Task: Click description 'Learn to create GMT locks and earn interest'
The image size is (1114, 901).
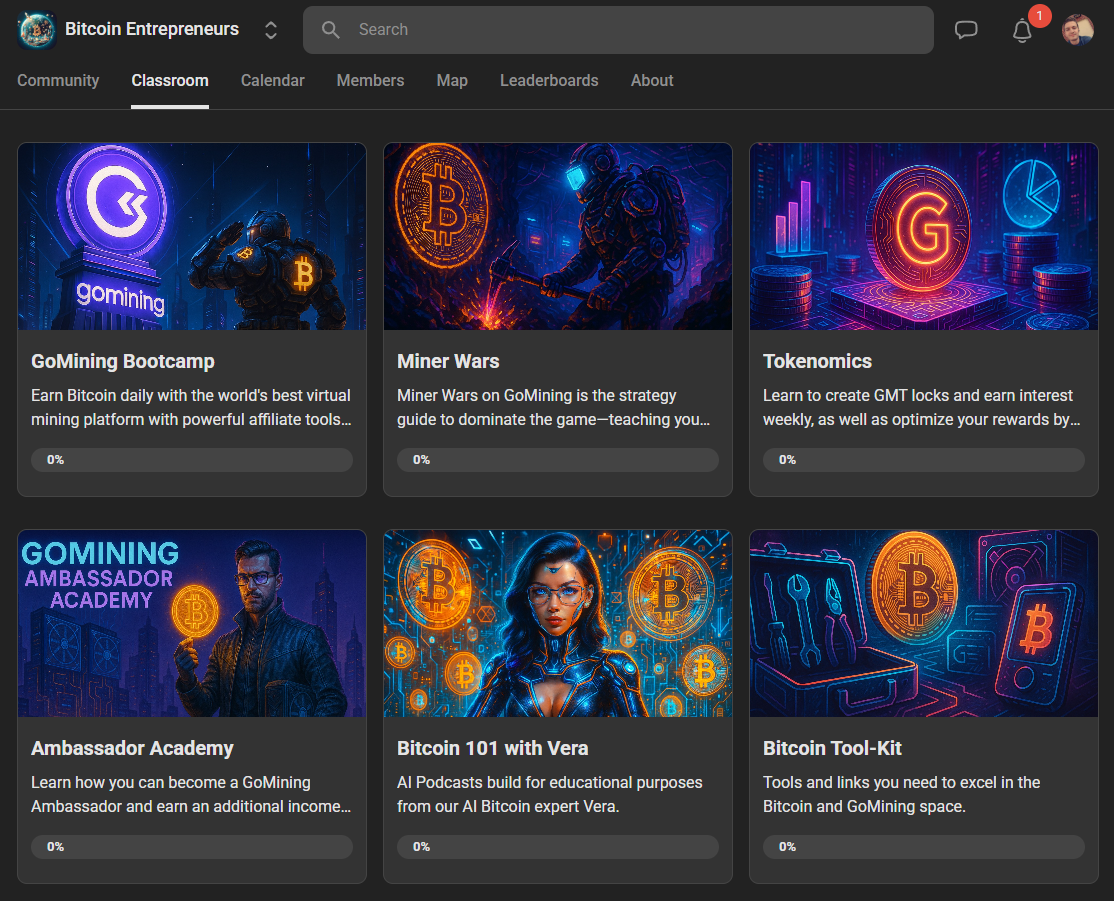Action: 918,395
